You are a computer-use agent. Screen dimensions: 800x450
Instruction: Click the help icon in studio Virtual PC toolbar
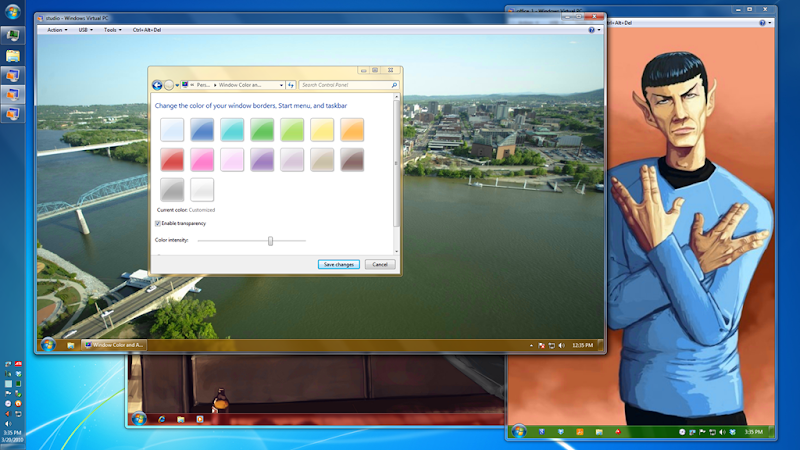(x=591, y=30)
